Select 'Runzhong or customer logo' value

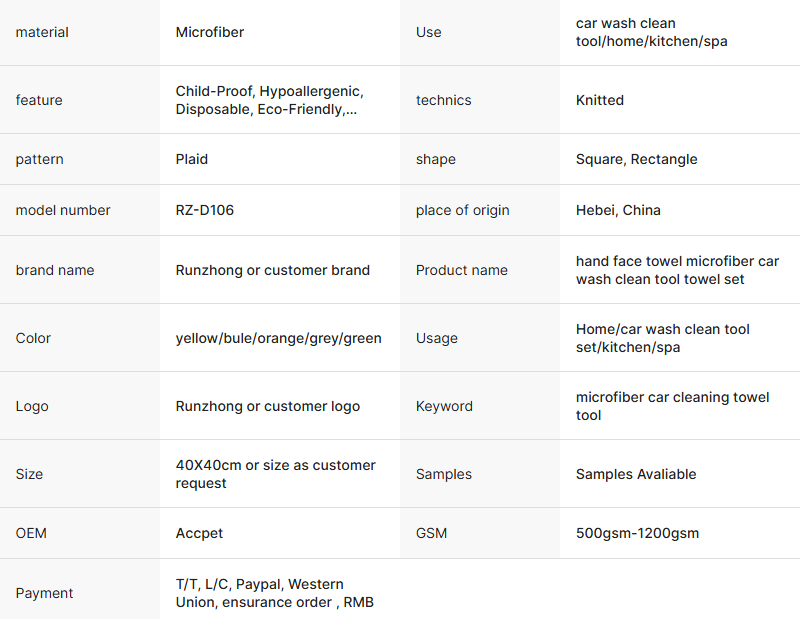(268, 406)
